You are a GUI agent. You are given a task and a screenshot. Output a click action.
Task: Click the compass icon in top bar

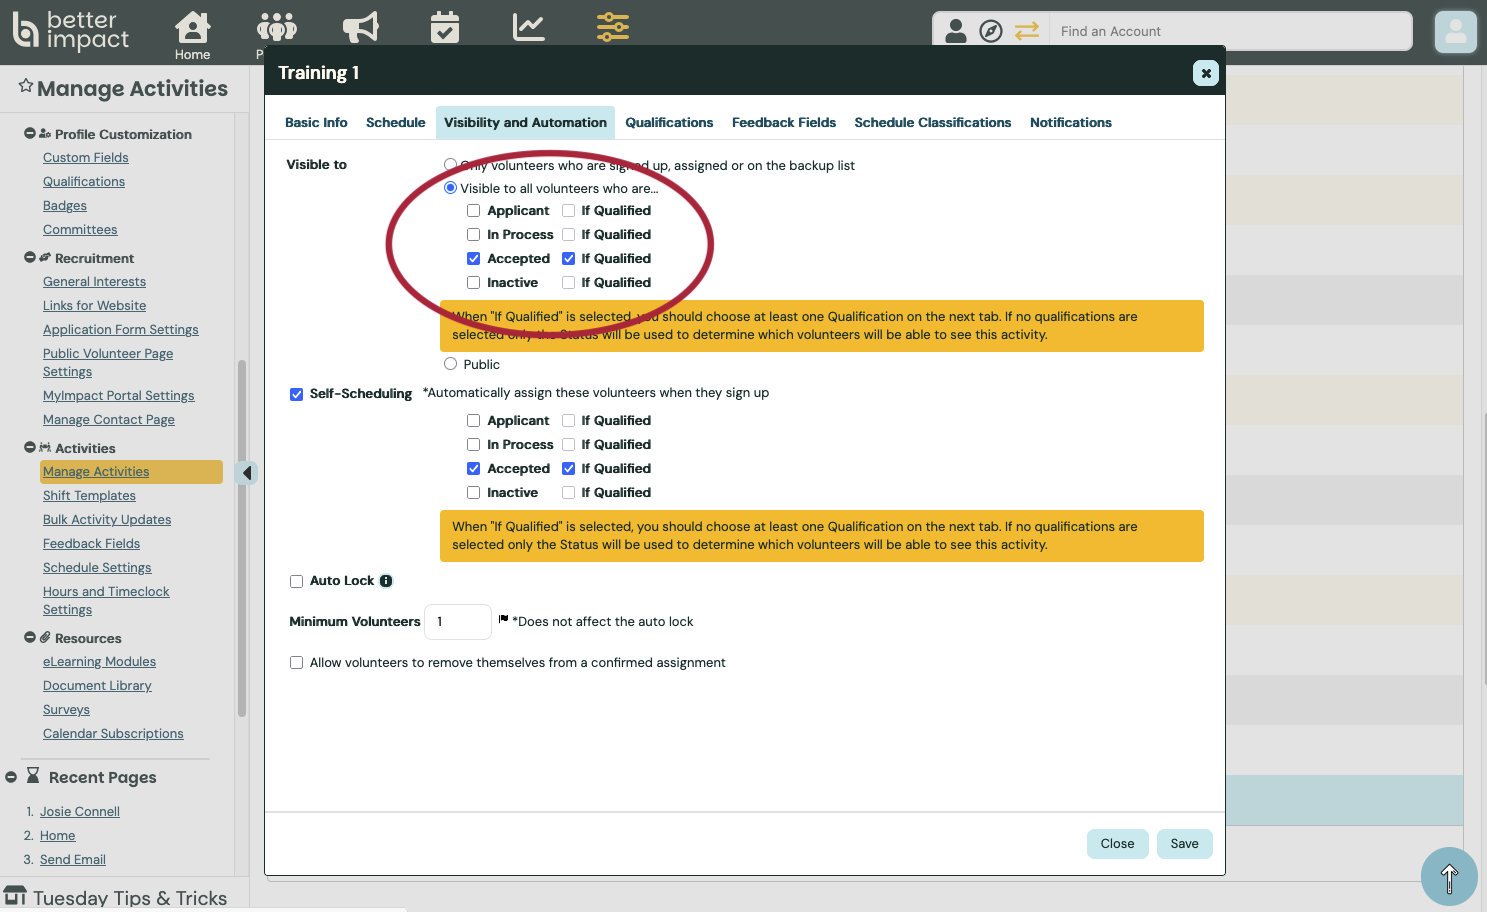tap(990, 31)
